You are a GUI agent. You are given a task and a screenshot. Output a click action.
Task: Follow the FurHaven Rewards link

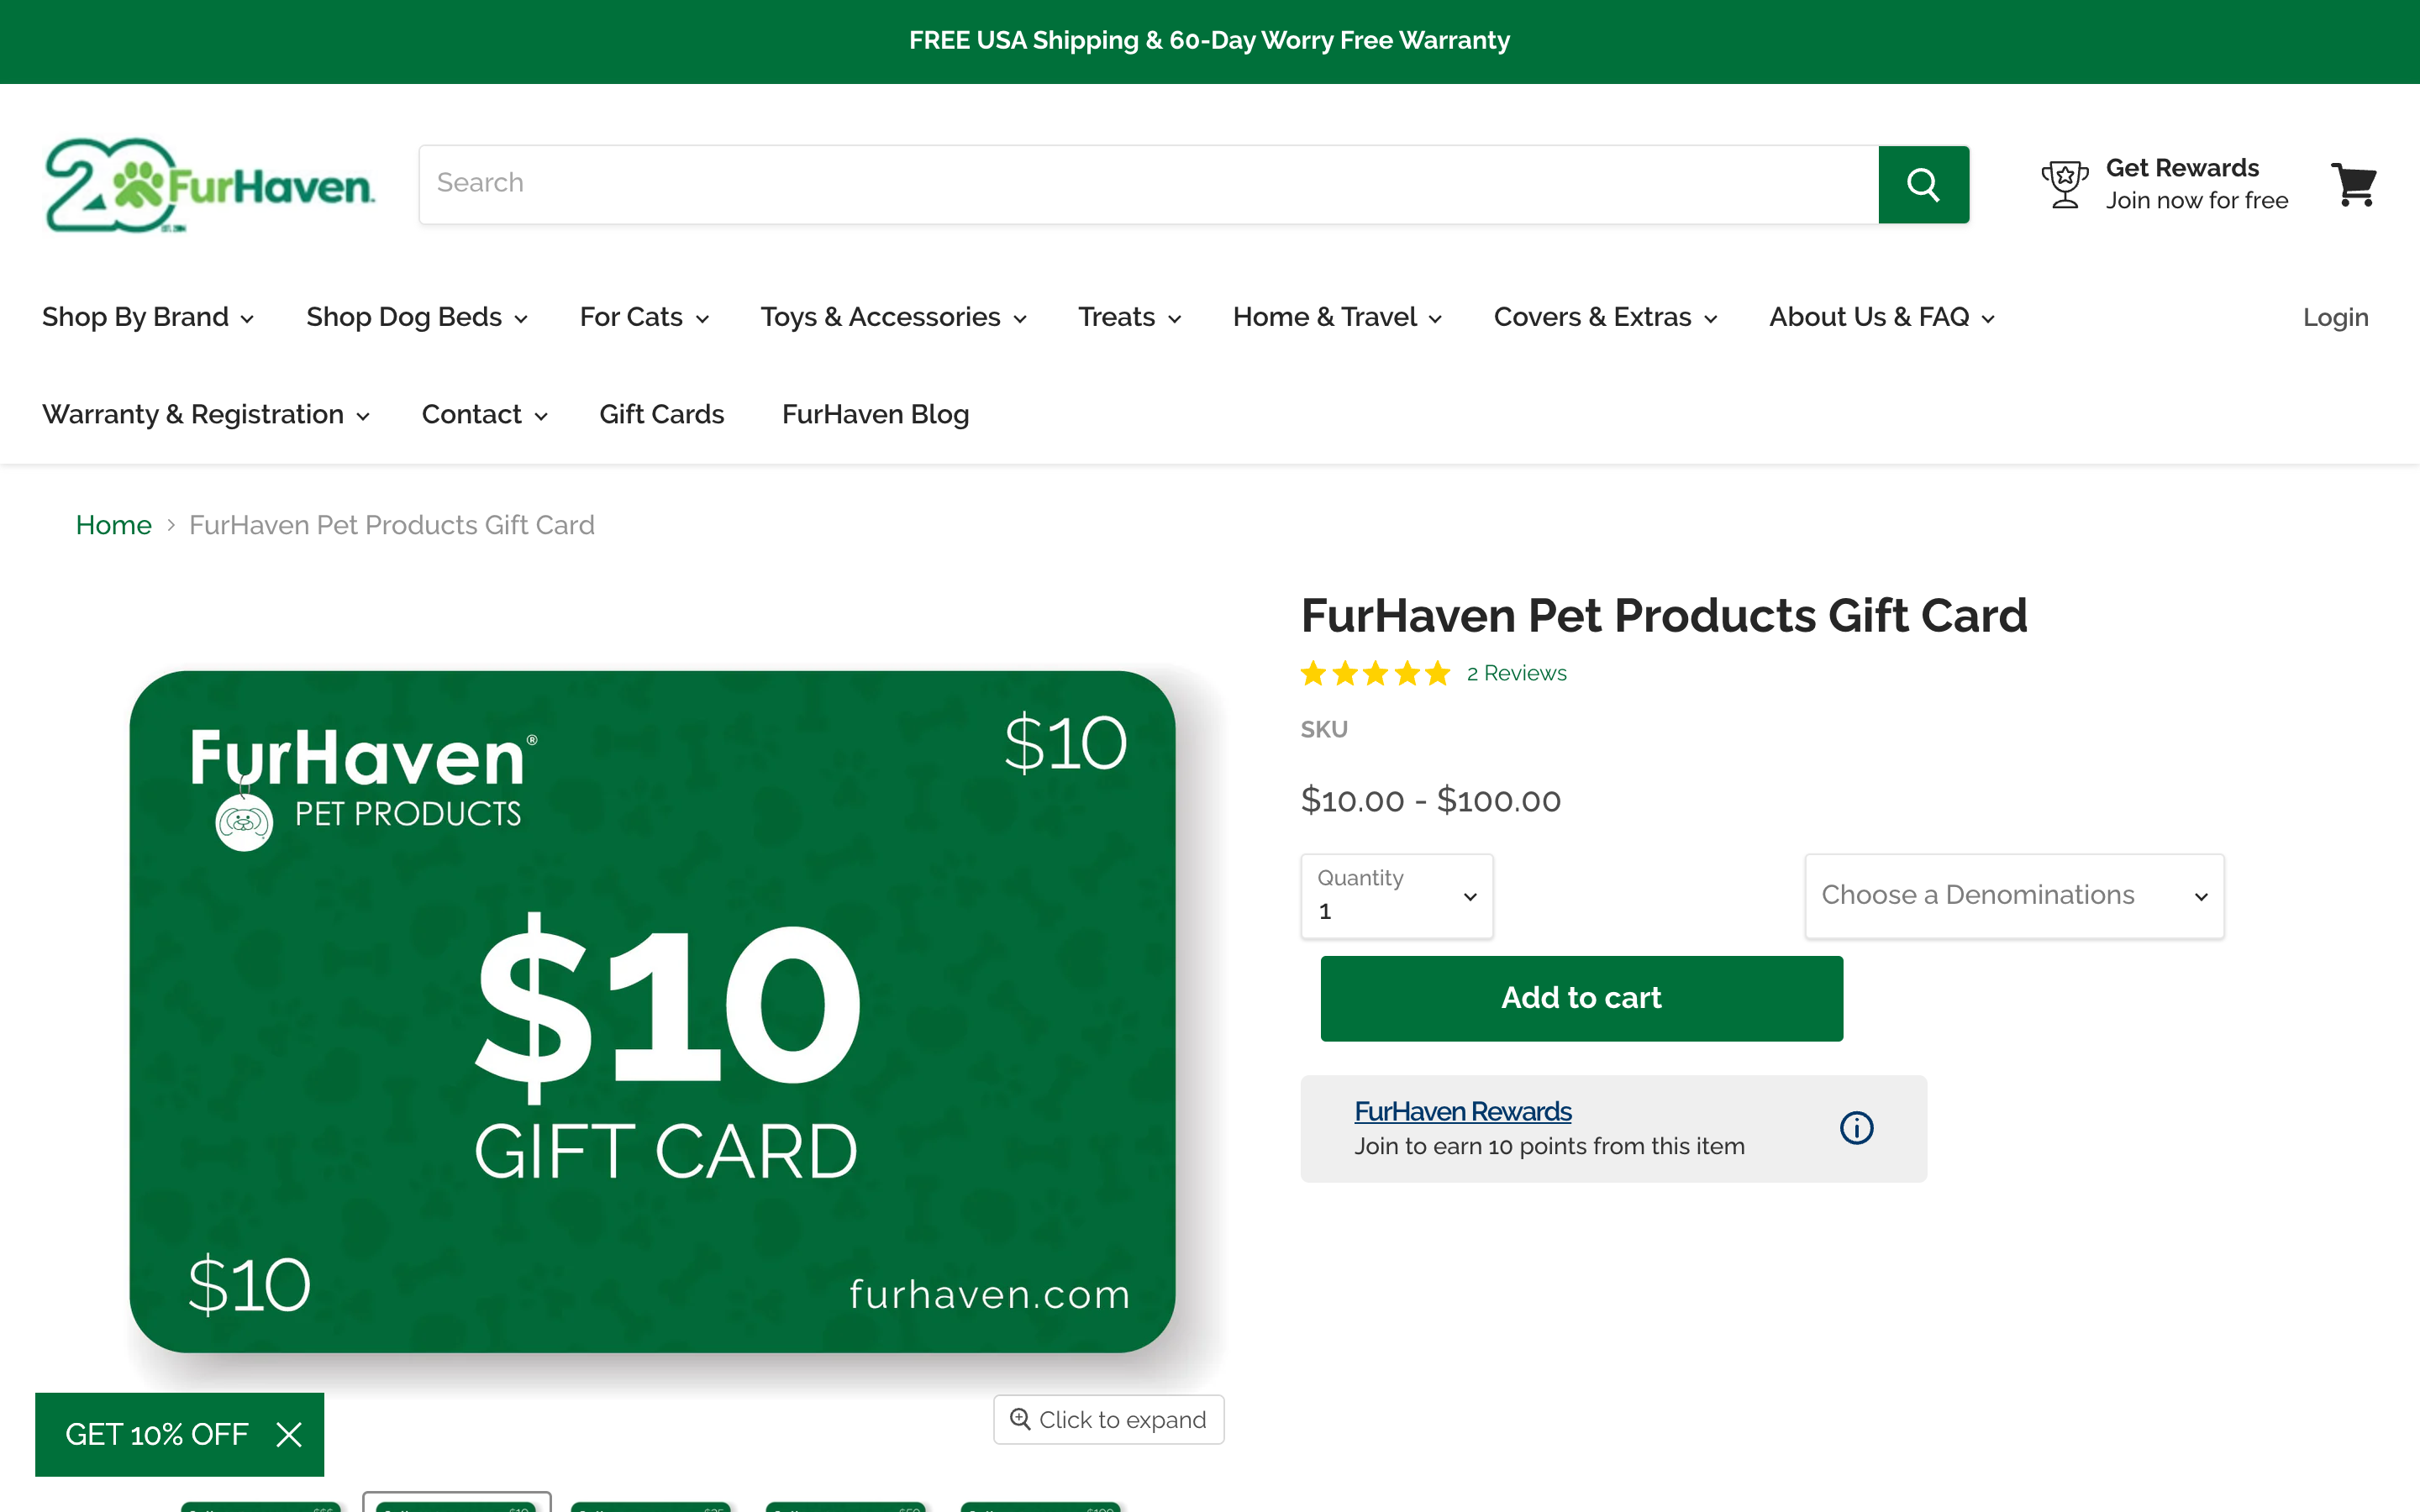point(1462,1111)
